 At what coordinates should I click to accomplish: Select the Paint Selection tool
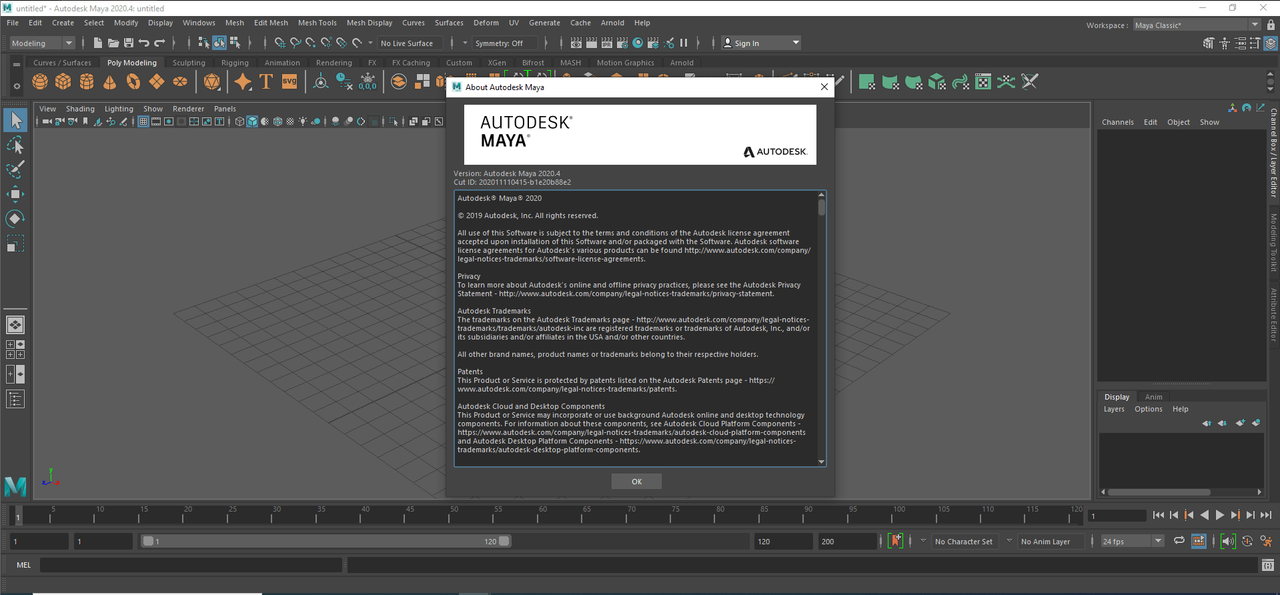tap(15, 170)
